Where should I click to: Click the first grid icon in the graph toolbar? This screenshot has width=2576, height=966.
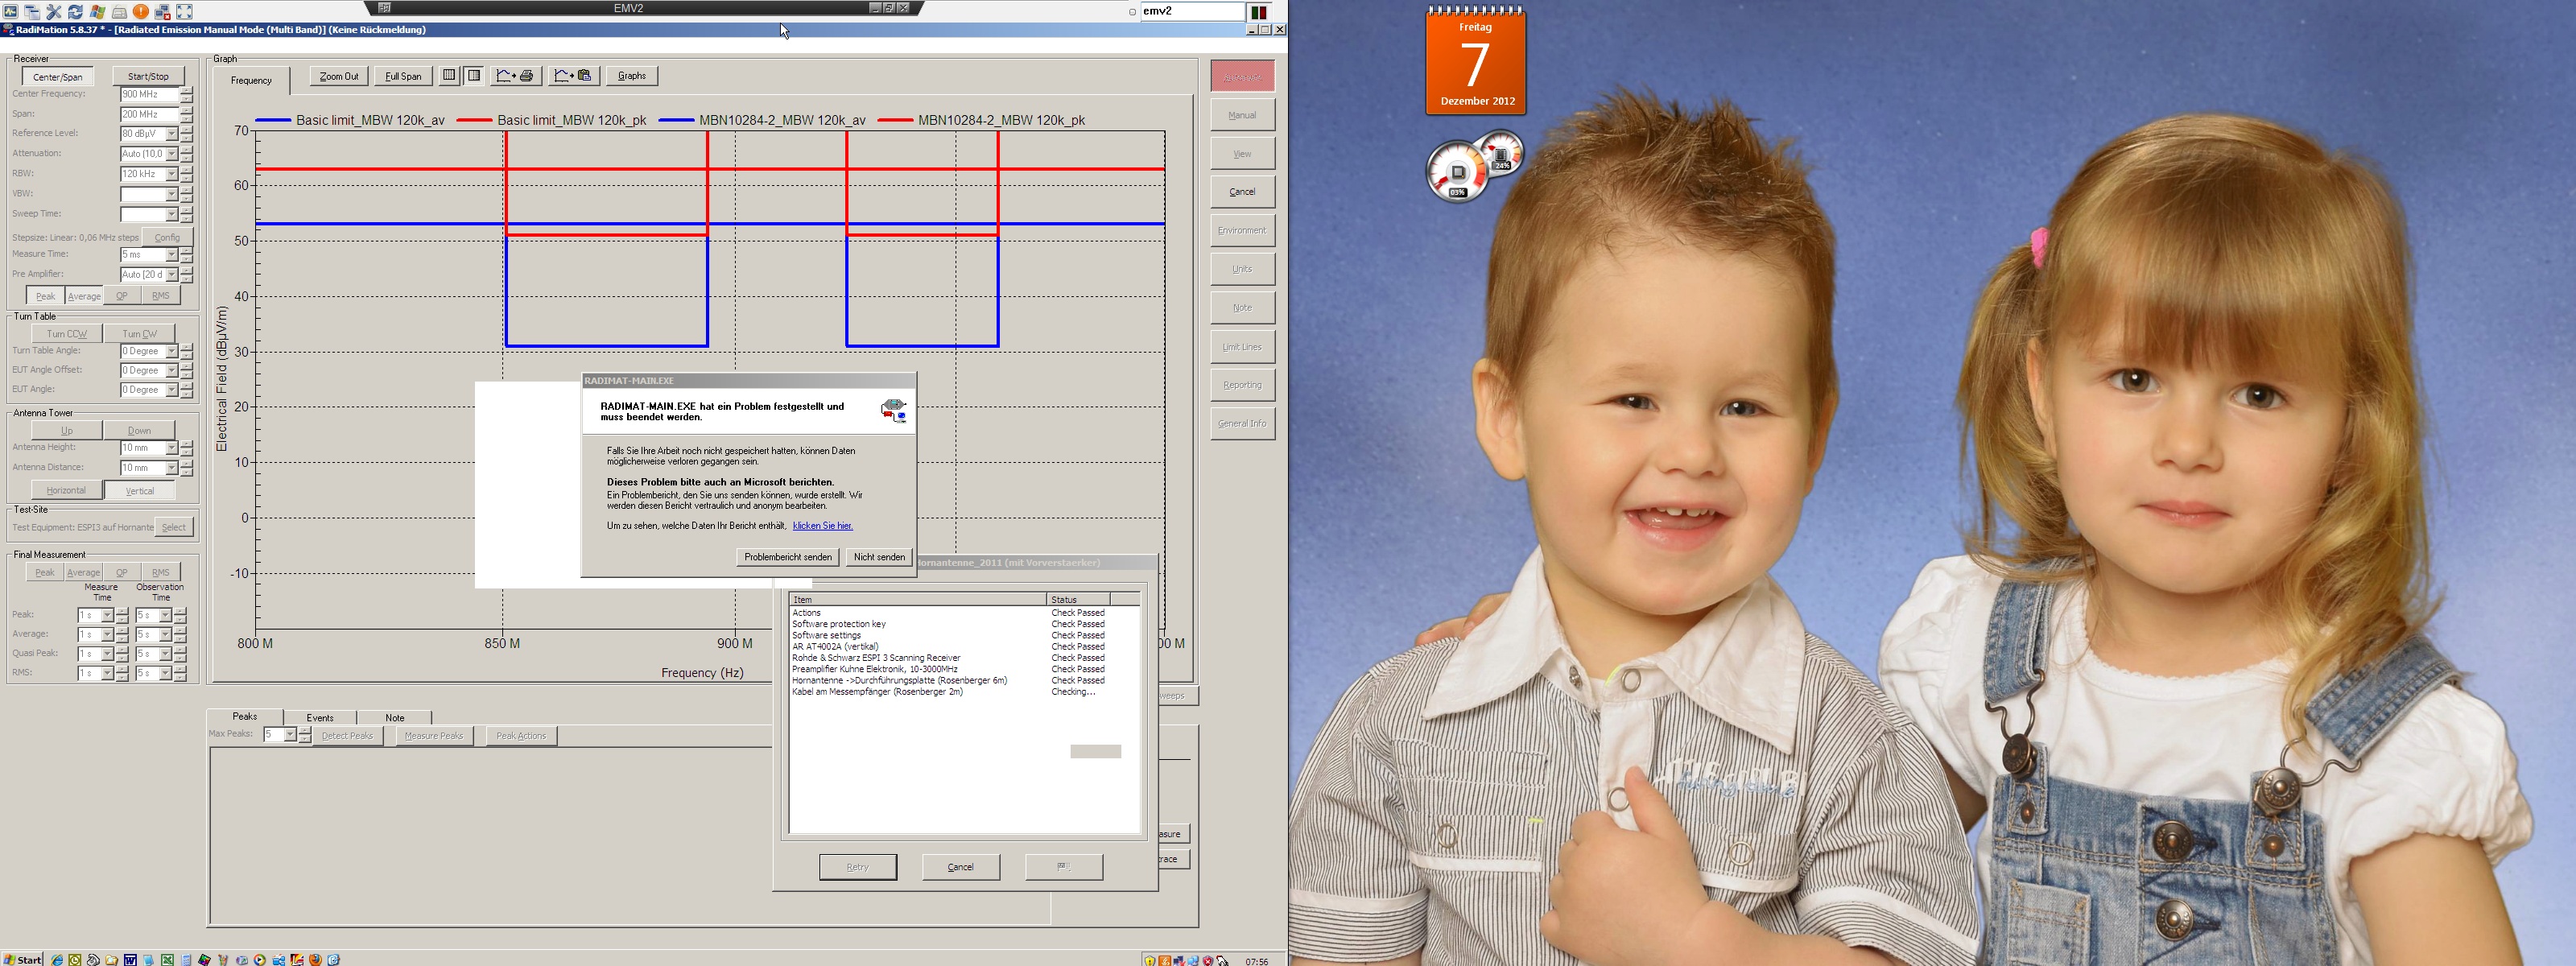(449, 76)
